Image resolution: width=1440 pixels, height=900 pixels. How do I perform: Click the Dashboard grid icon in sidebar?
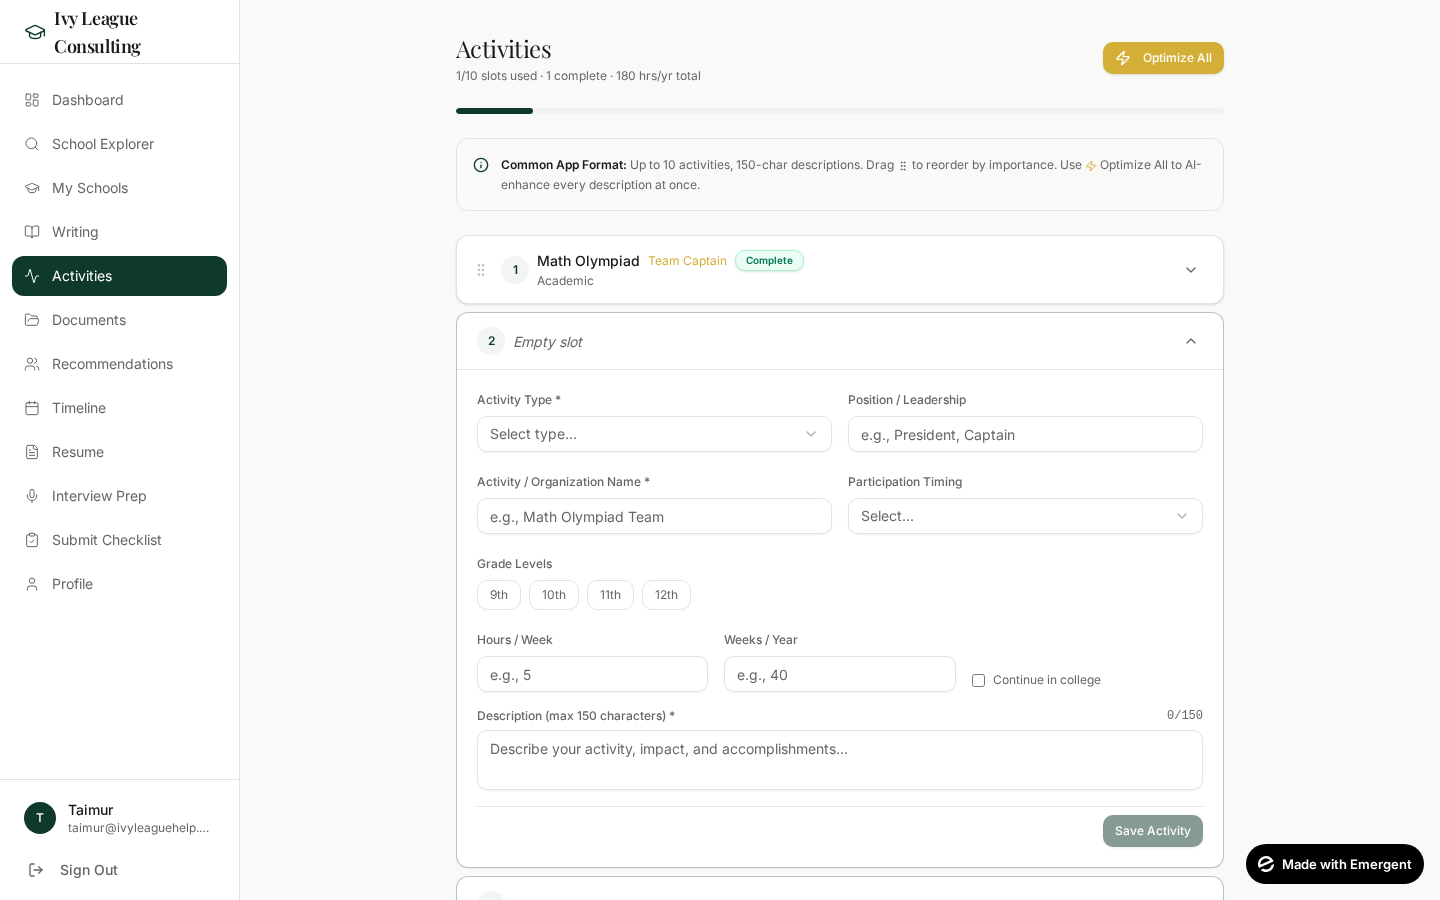point(32,100)
